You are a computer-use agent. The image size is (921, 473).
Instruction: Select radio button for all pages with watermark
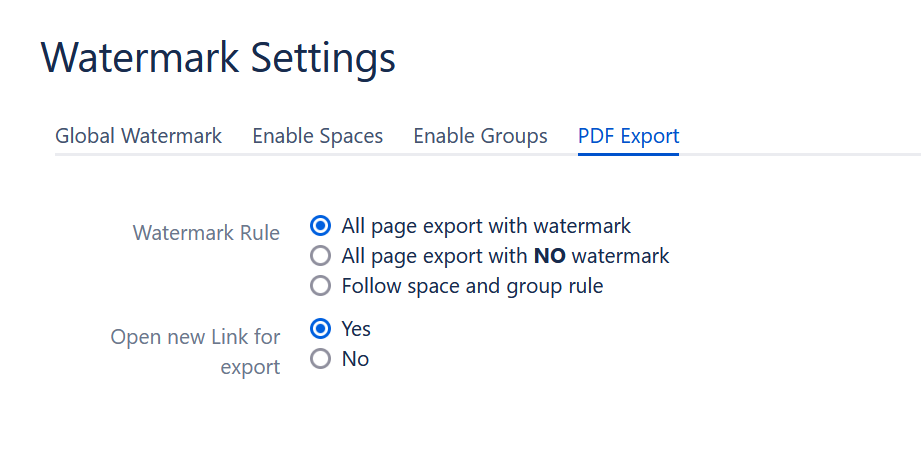tap(321, 226)
